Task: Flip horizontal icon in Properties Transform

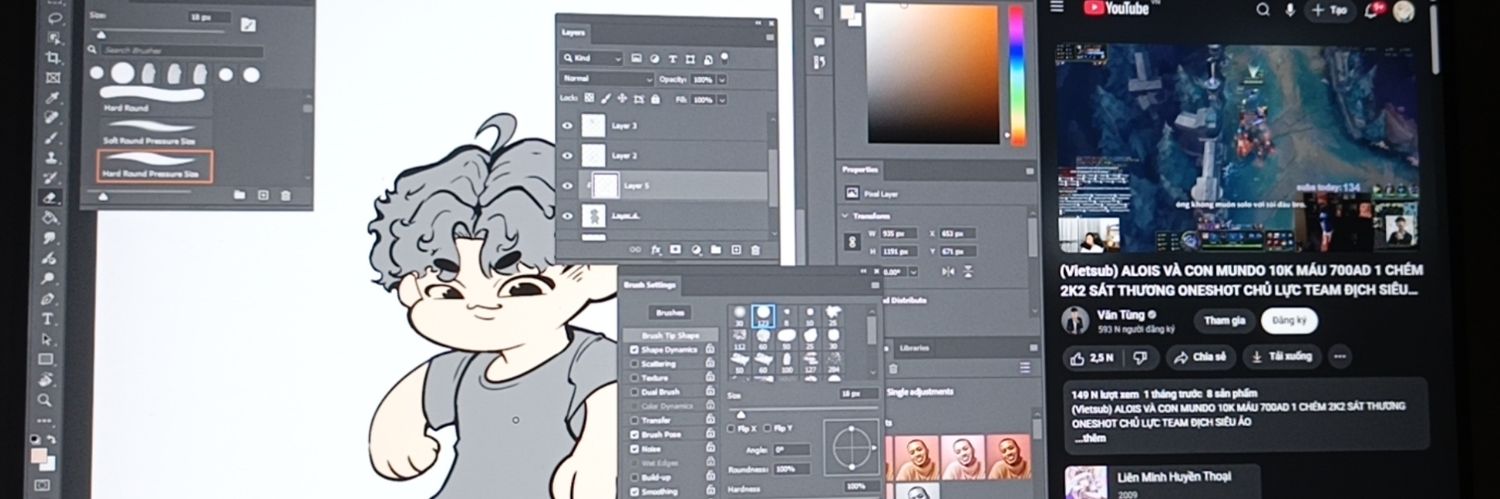Action: coord(947,271)
